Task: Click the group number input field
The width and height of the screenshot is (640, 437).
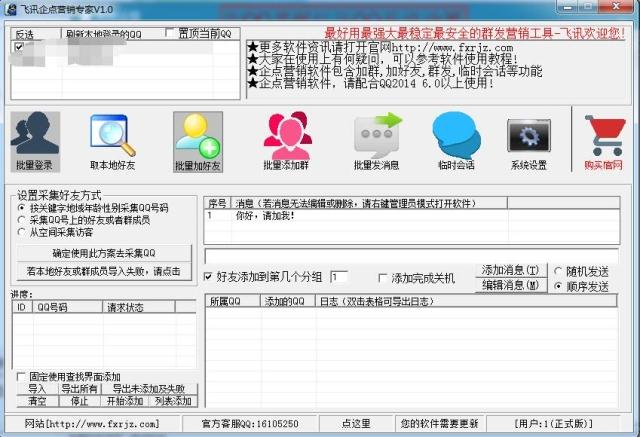Action: coord(339,277)
